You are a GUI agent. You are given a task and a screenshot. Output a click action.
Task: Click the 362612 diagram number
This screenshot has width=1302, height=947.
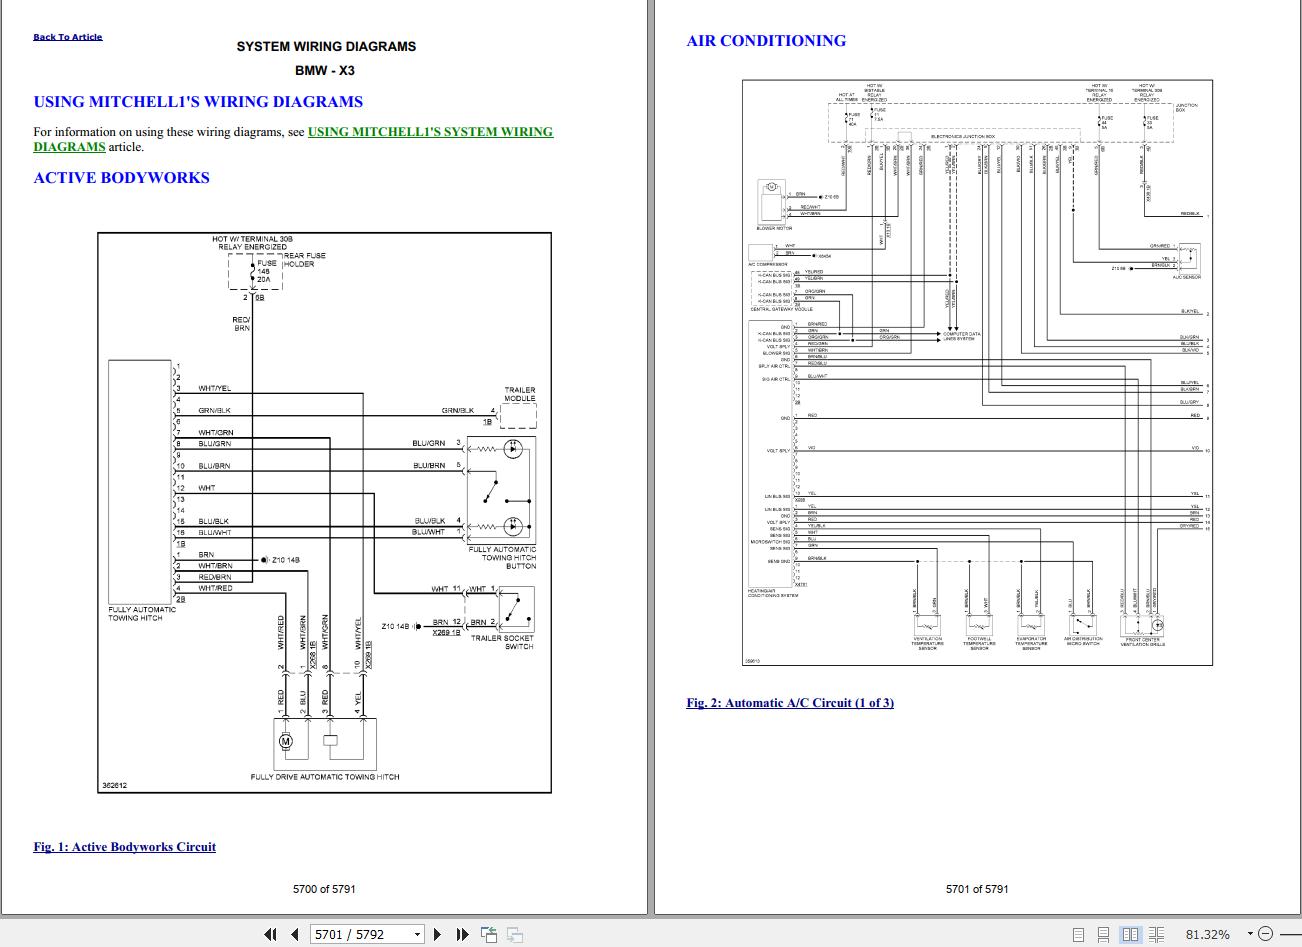tap(114, 785)
